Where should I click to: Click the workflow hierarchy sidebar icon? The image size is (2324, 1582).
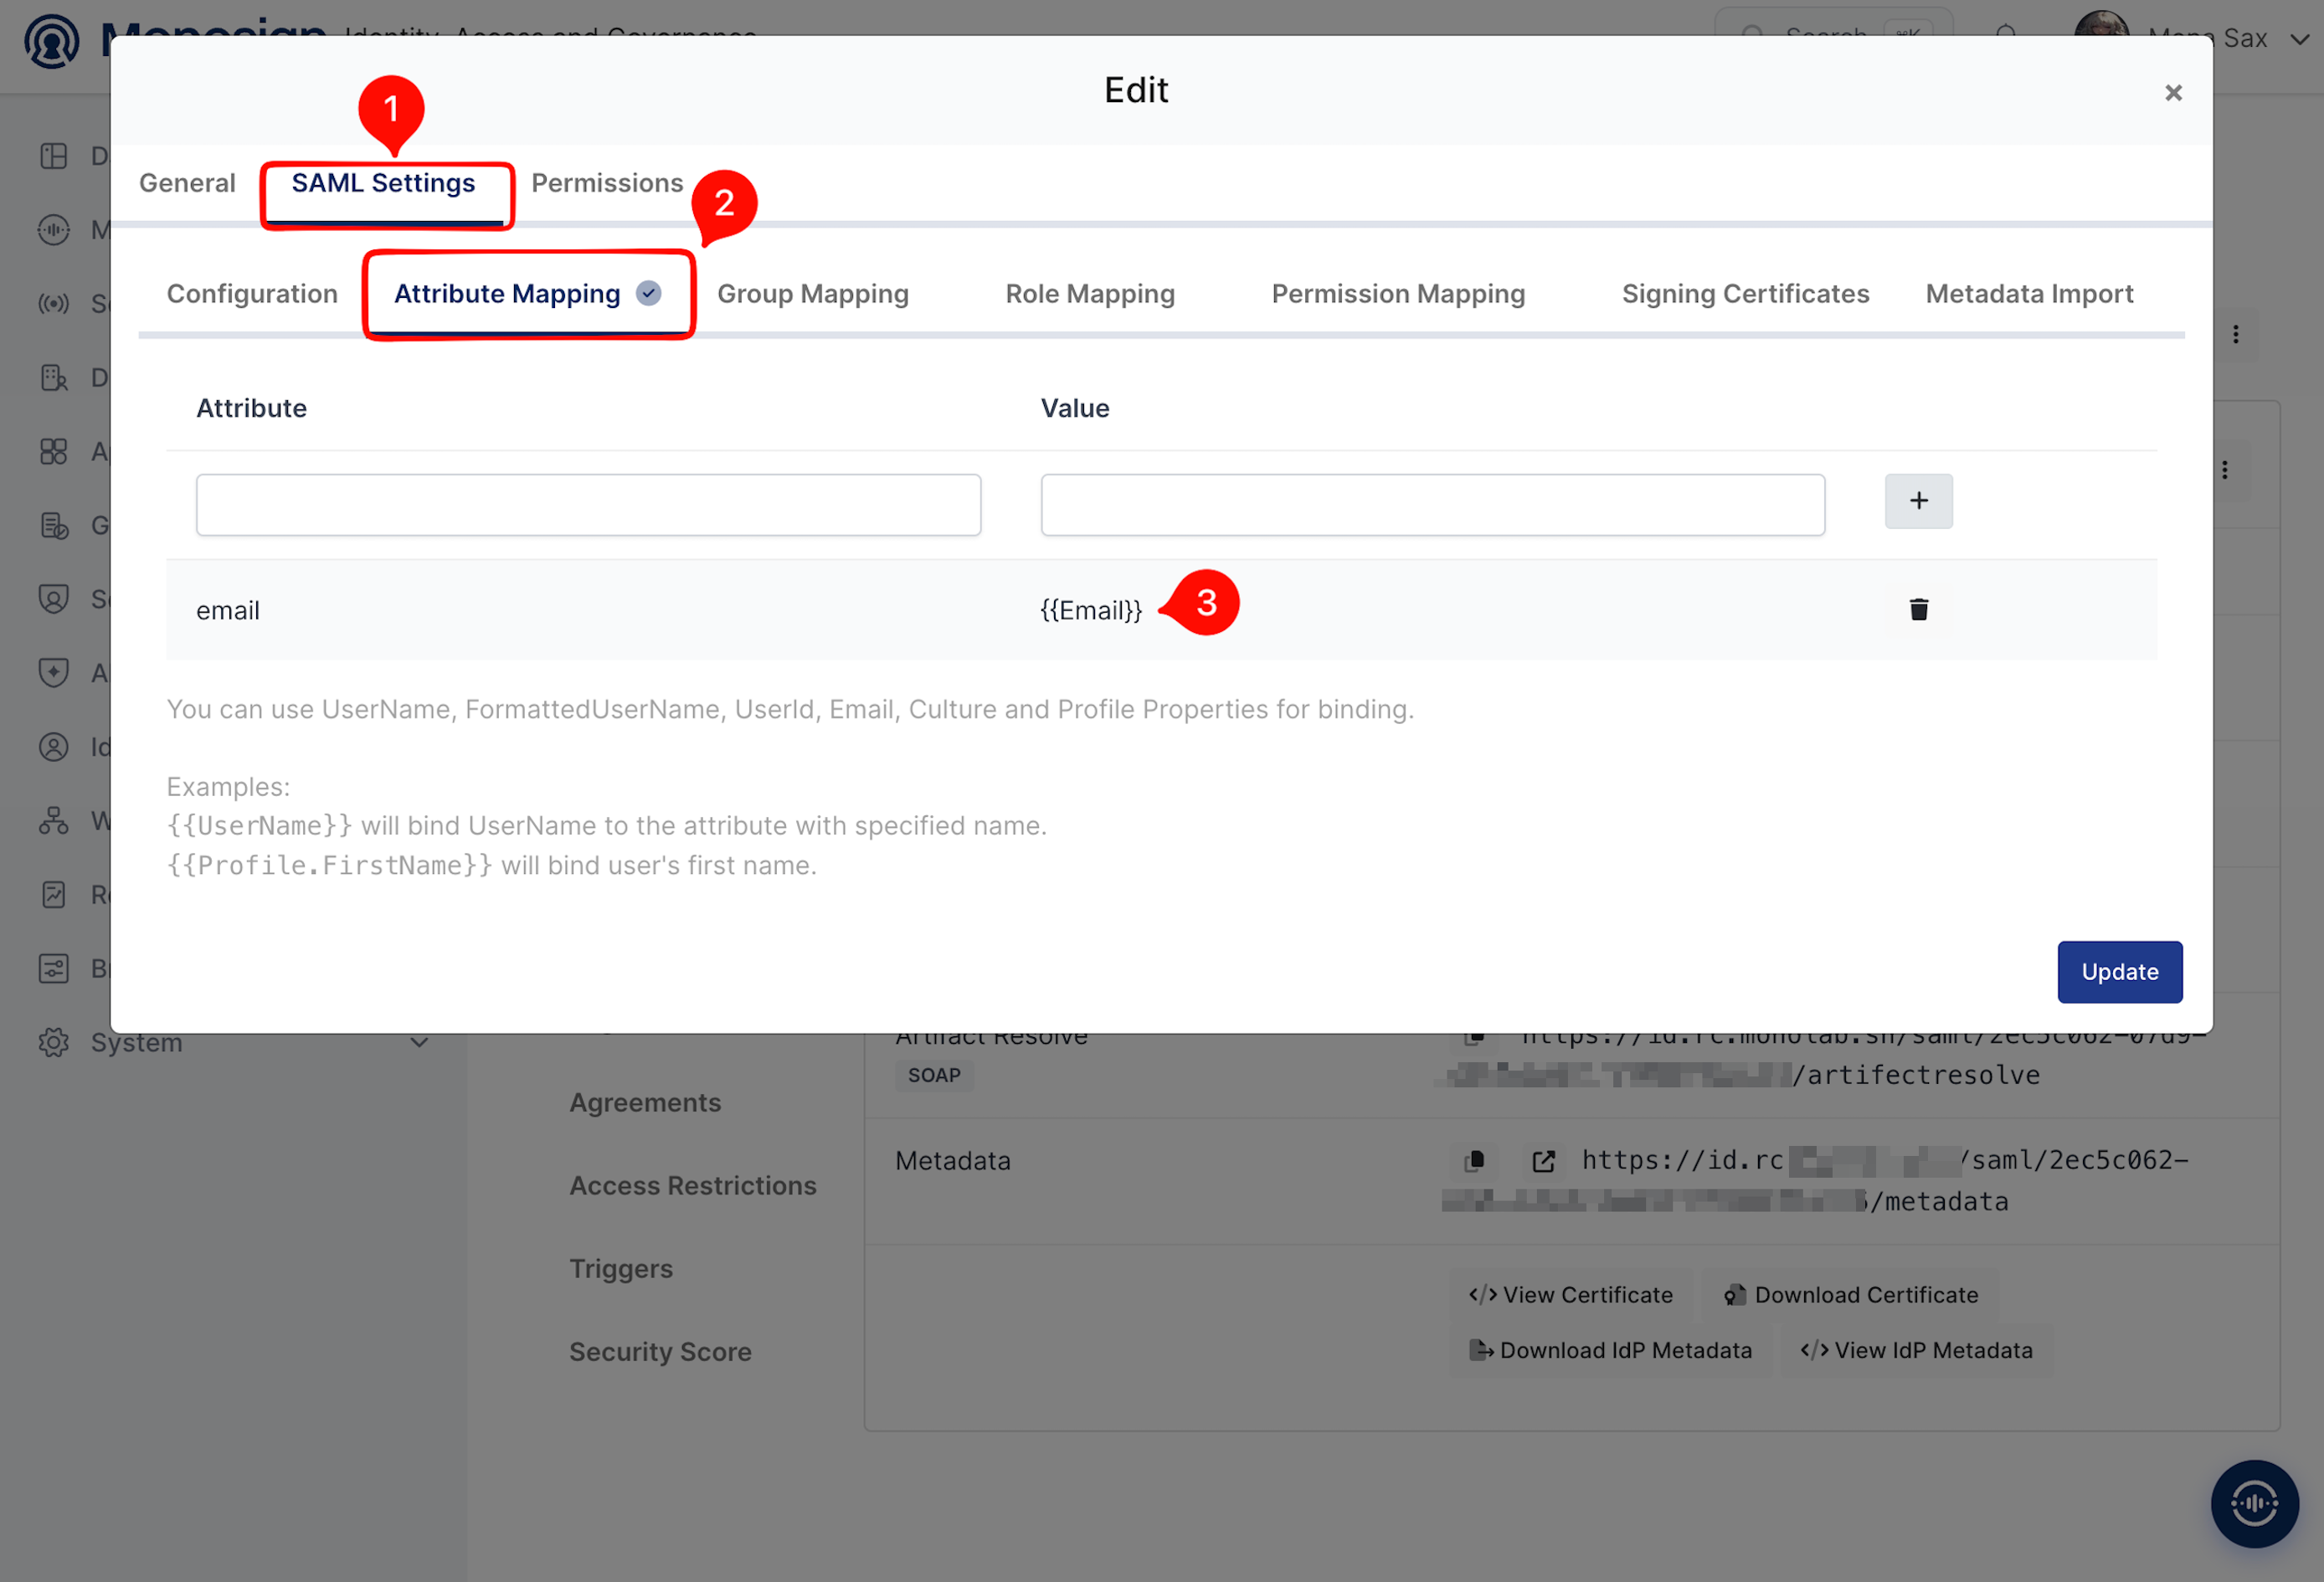[54, 821]
